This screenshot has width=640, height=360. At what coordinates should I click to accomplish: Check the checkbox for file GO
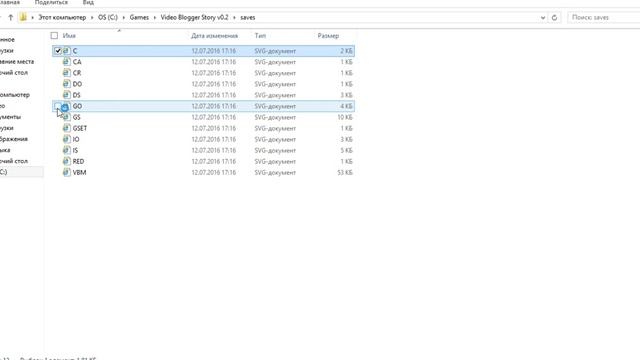coord(58,106)
